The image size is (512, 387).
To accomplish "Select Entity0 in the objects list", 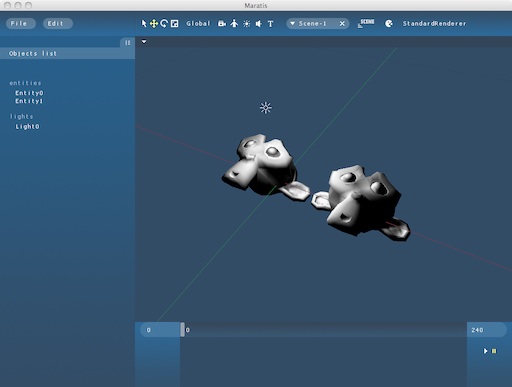I will [x=29, y=93].
